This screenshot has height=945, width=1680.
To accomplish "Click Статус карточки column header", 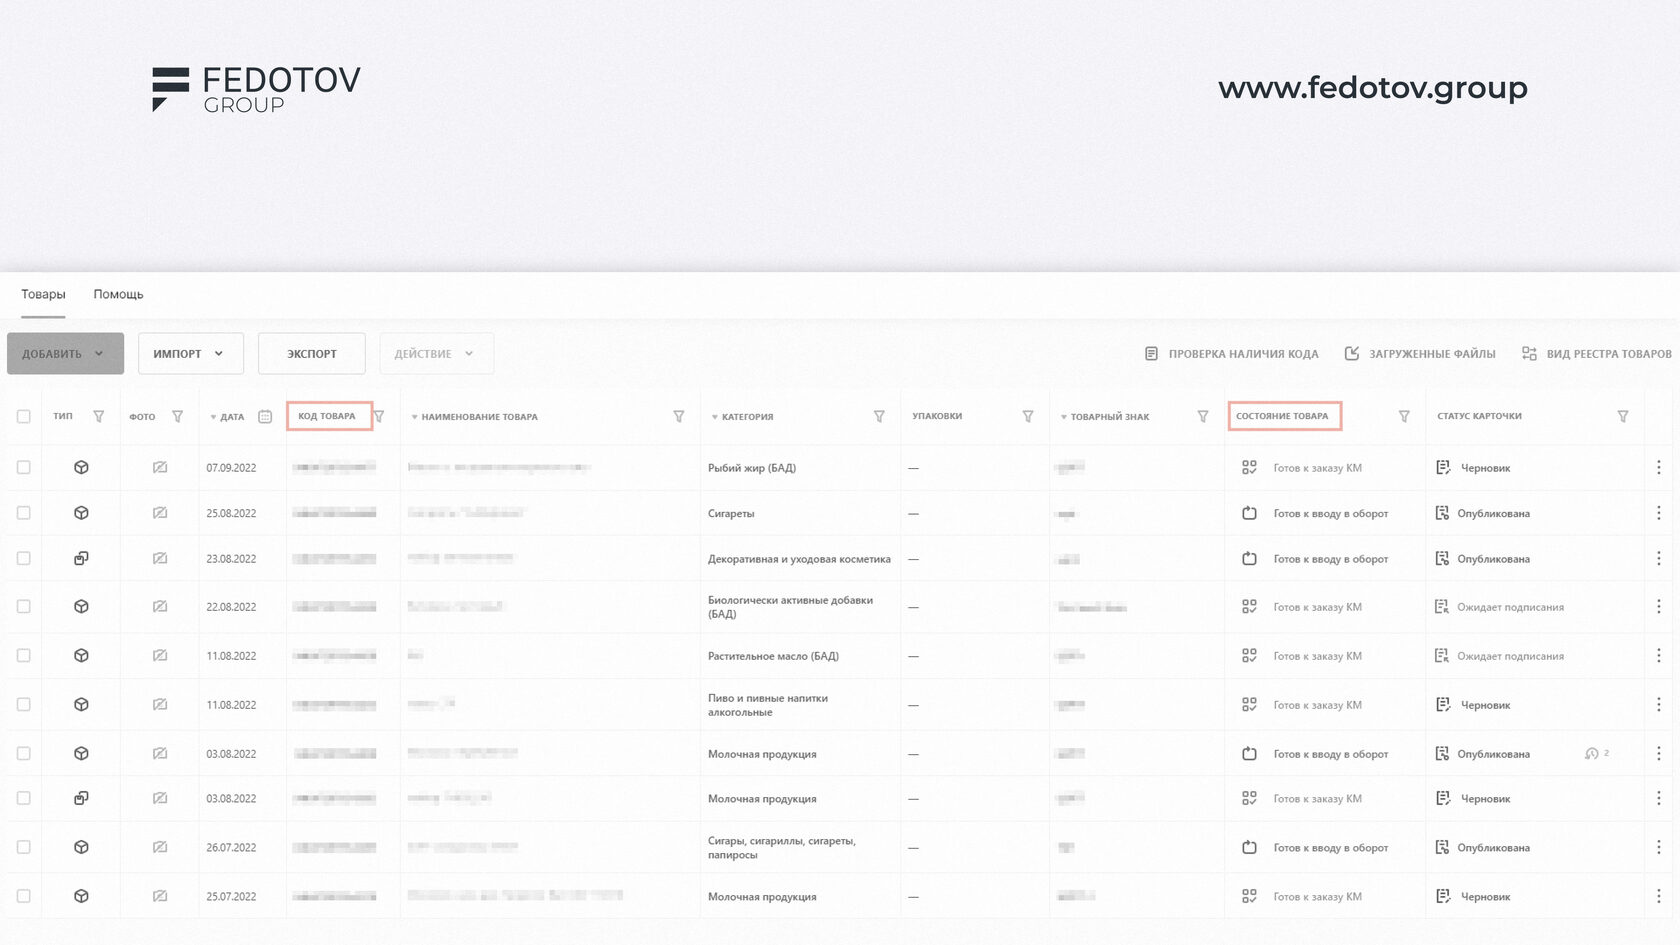I will click(1479, 416).
